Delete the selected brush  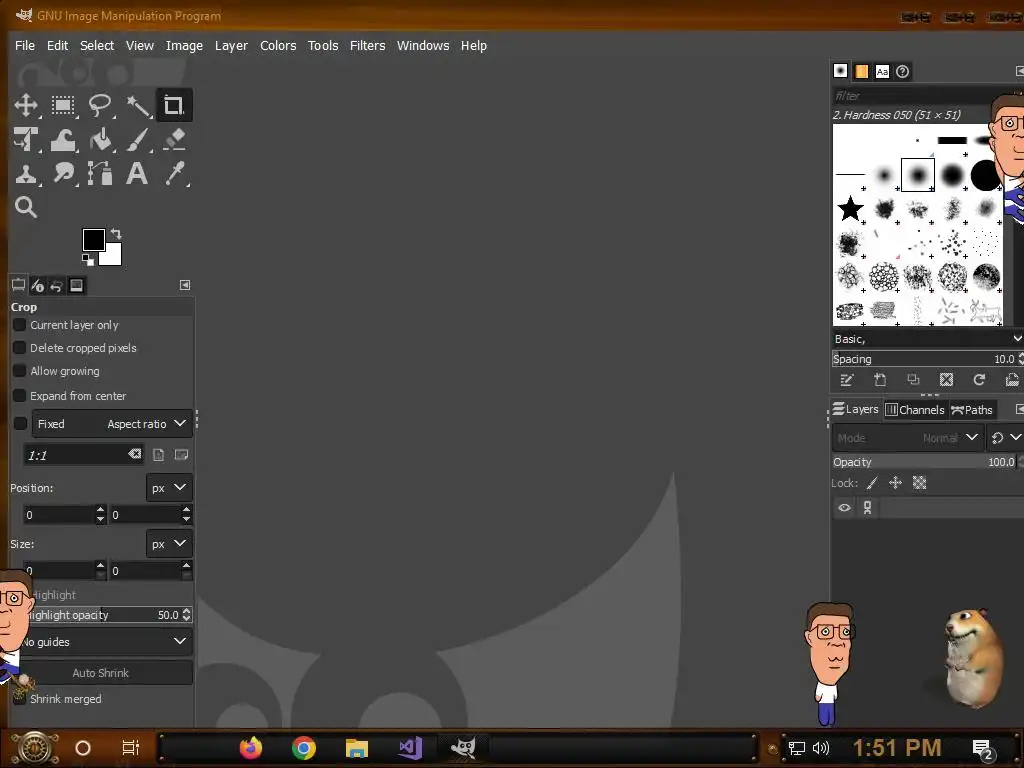(x=946, y=380)
